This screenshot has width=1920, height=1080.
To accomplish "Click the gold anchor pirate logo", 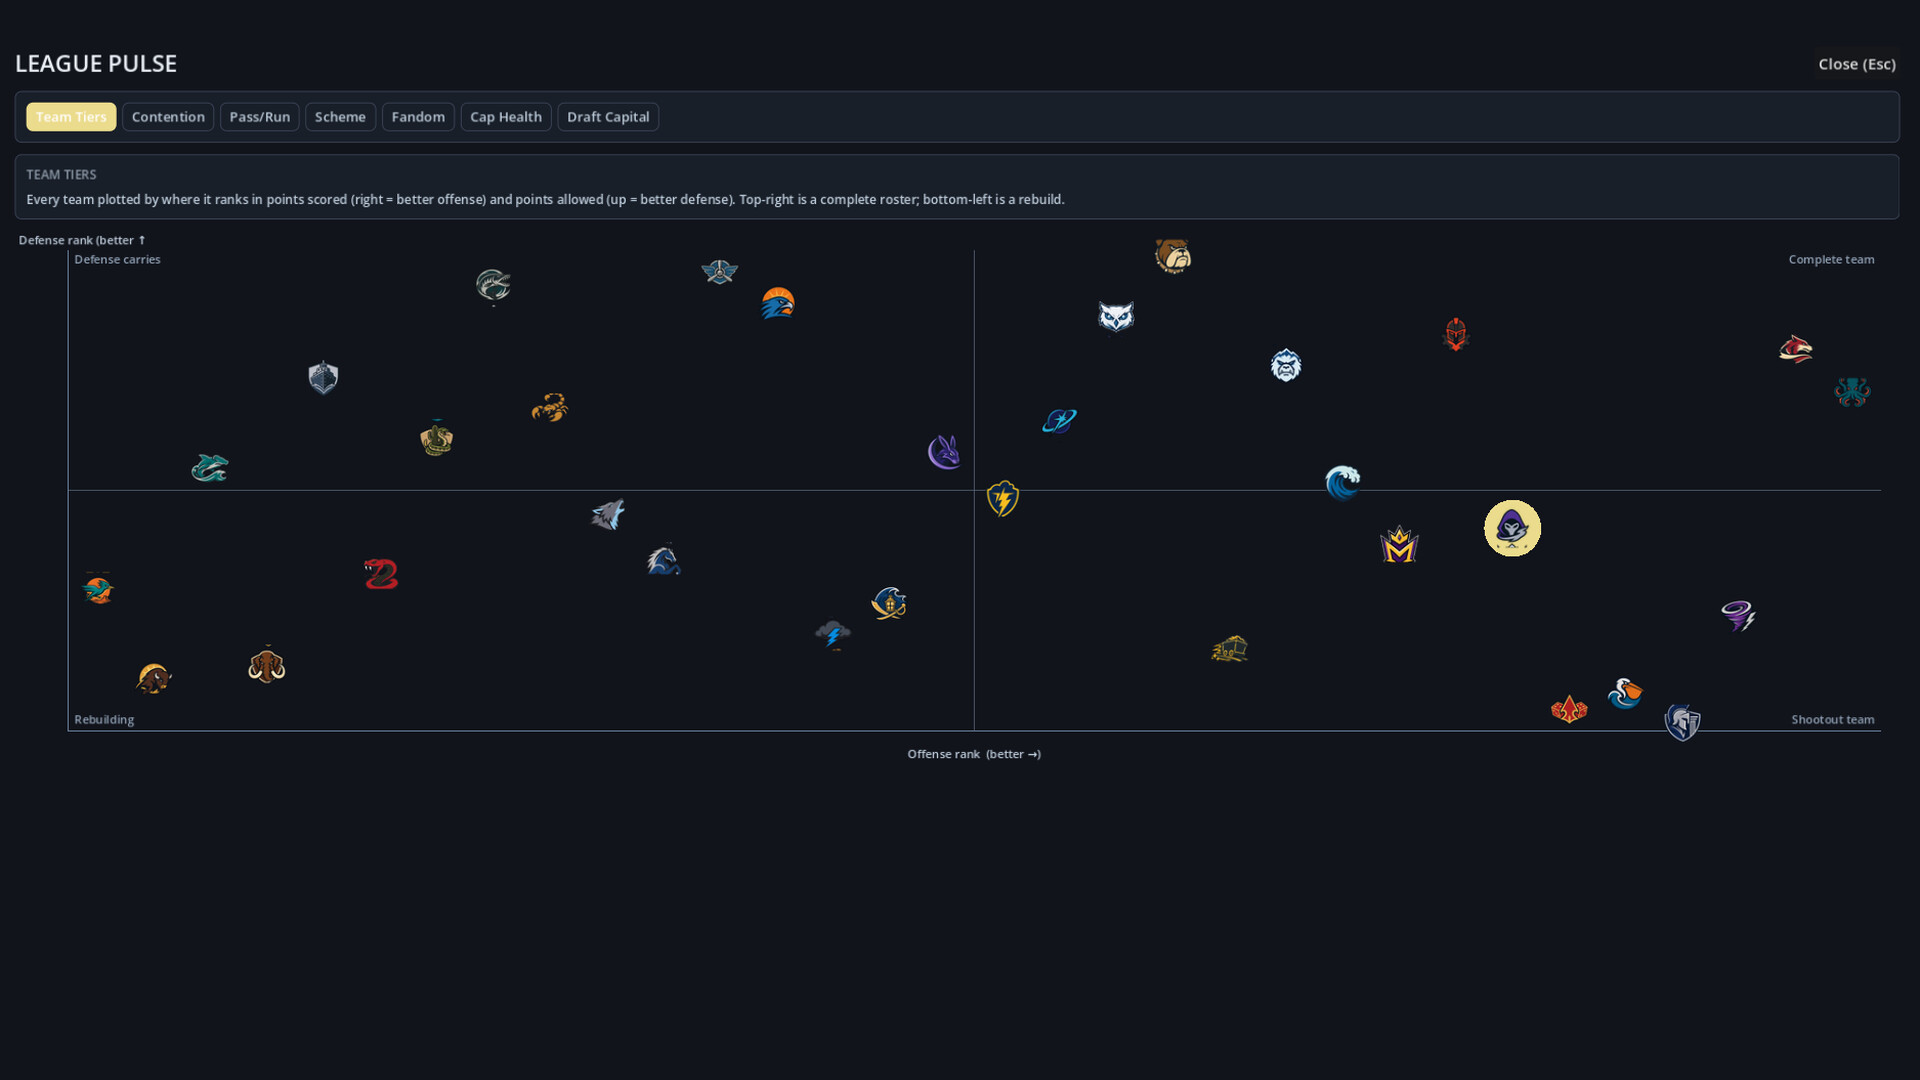I will click(x=889, y=603).
